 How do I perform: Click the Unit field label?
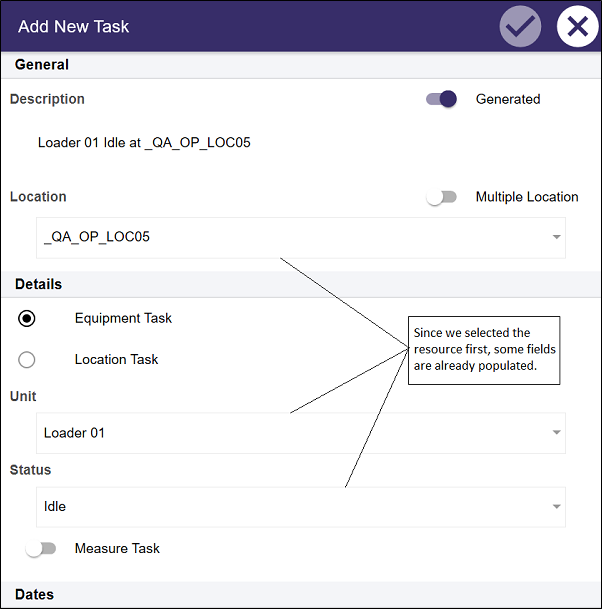tap(23, 397)
